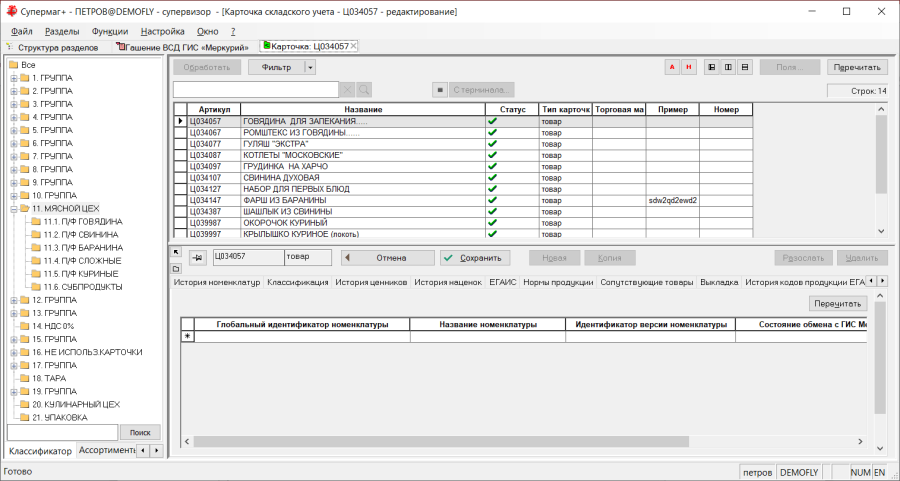Expand the 12. ГРУППА tree node
900x481 pixels.
point(13,300)
